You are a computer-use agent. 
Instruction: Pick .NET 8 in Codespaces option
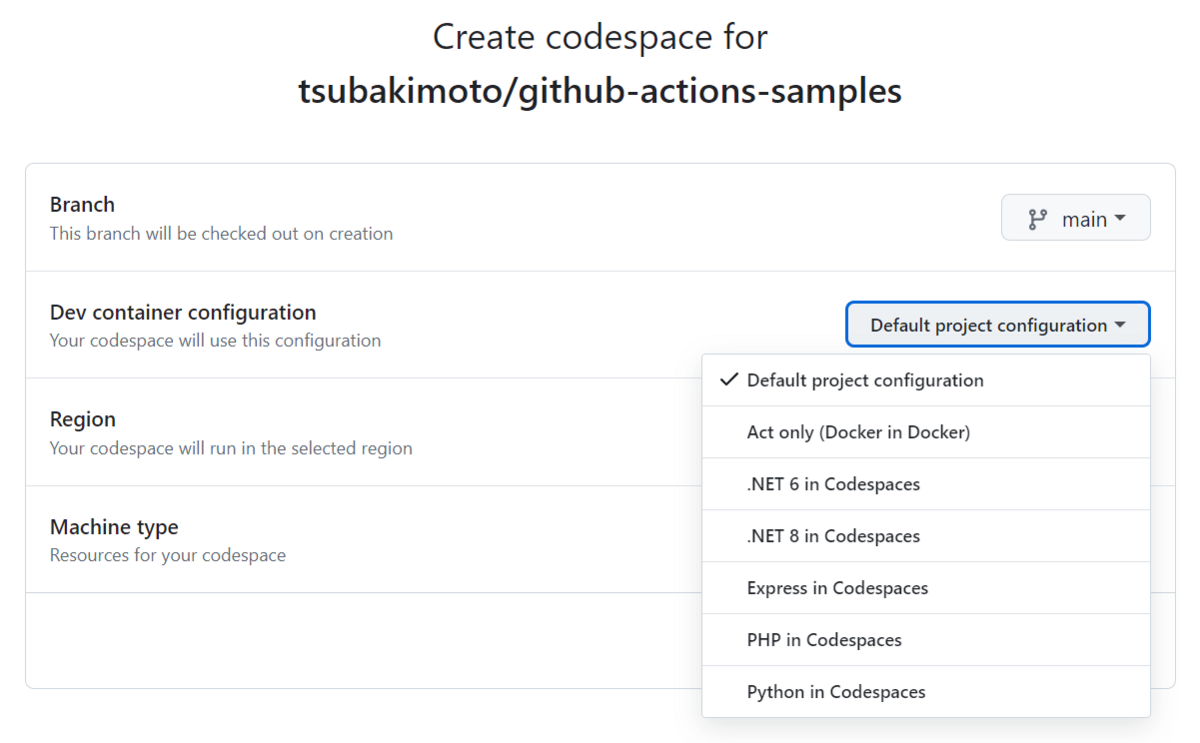926,536
